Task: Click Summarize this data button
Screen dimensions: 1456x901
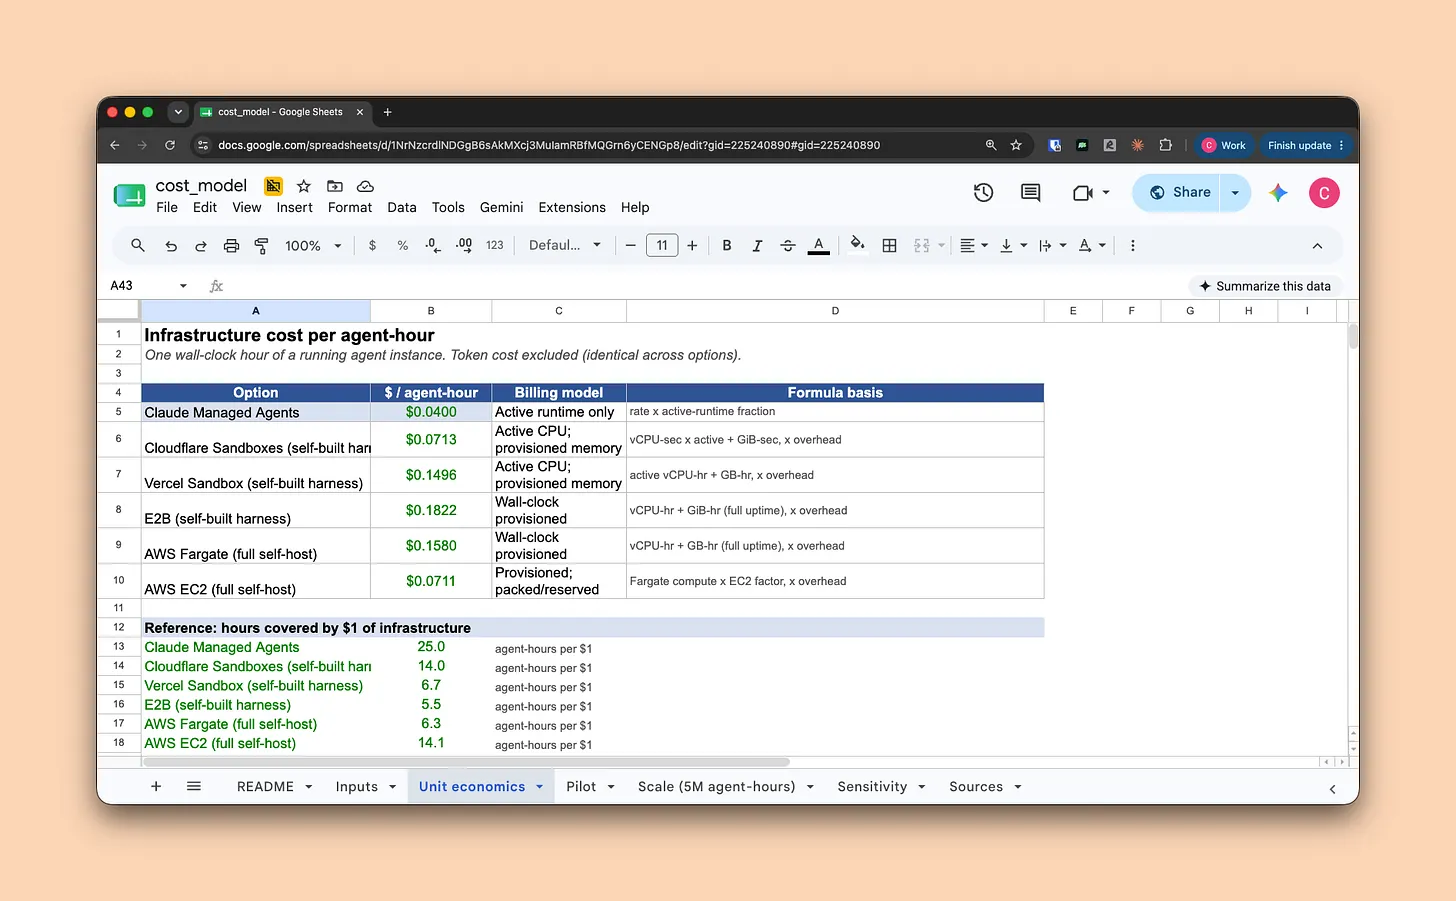Action: coord(1265,286)
